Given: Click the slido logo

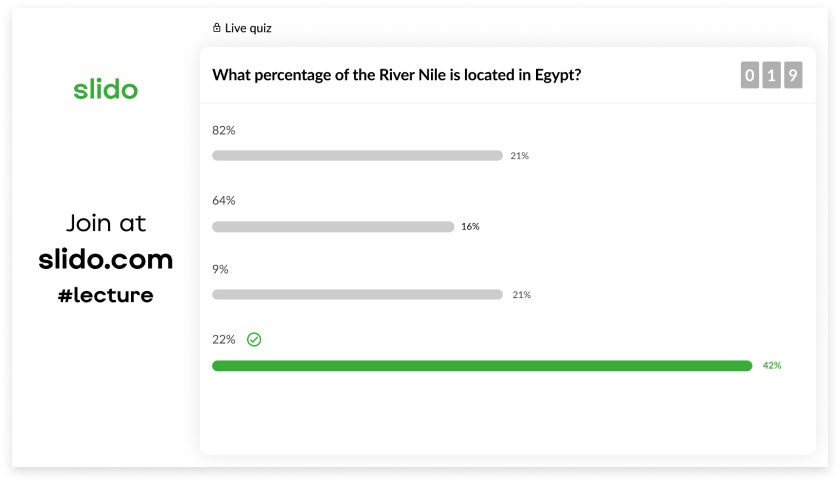Looking at the screenshot, I should pos(106,90).
